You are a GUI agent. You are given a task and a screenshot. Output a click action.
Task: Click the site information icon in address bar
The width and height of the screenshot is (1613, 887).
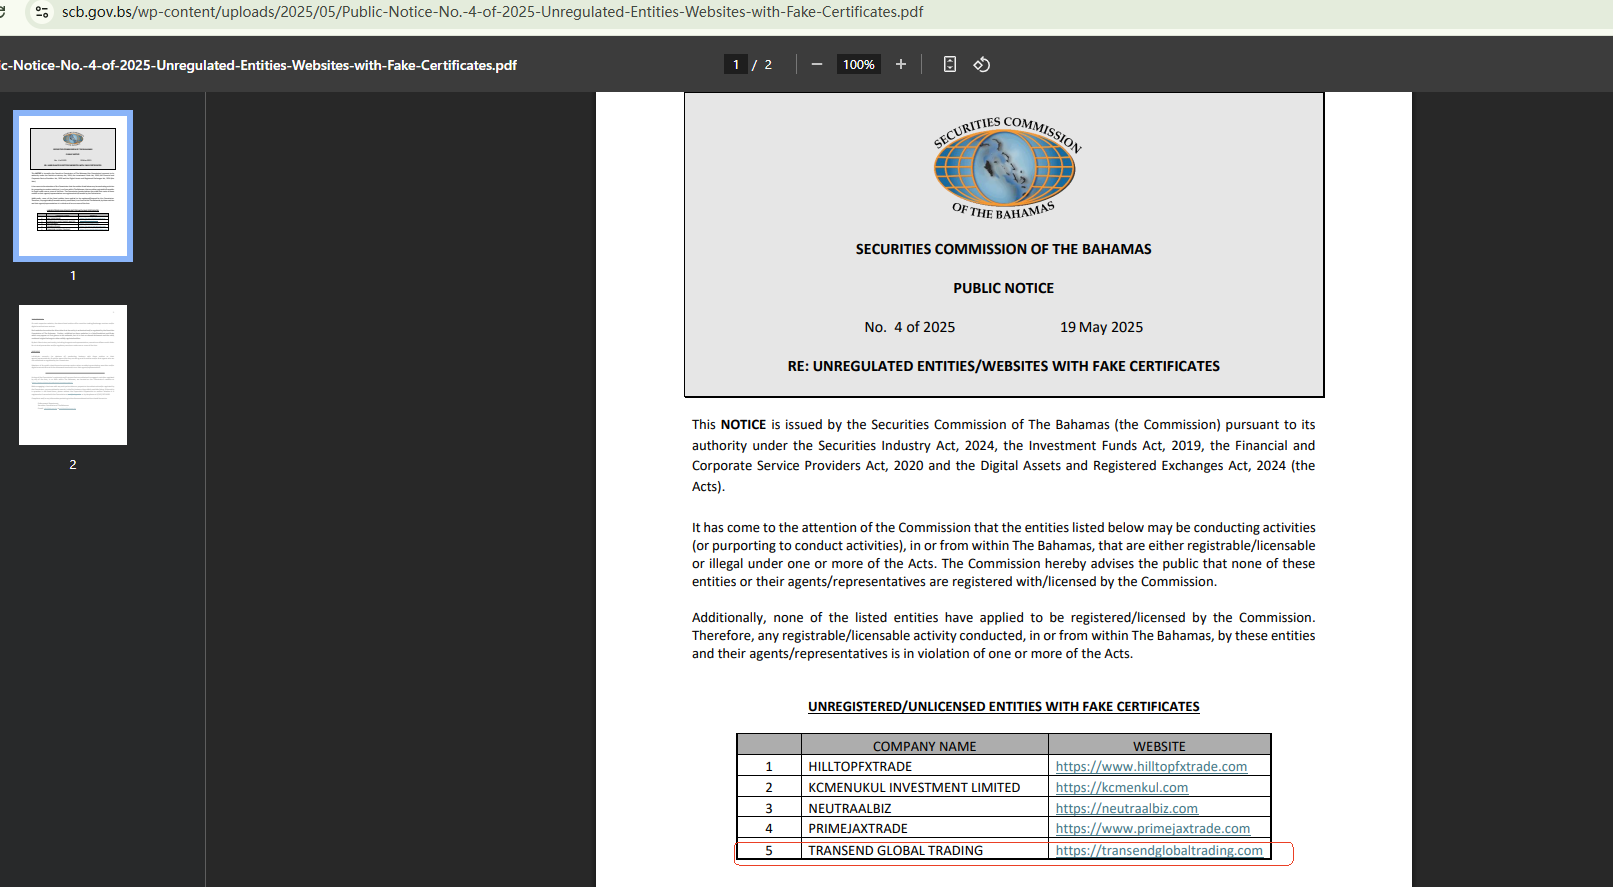pyautogui.click(x=41, y=12)
